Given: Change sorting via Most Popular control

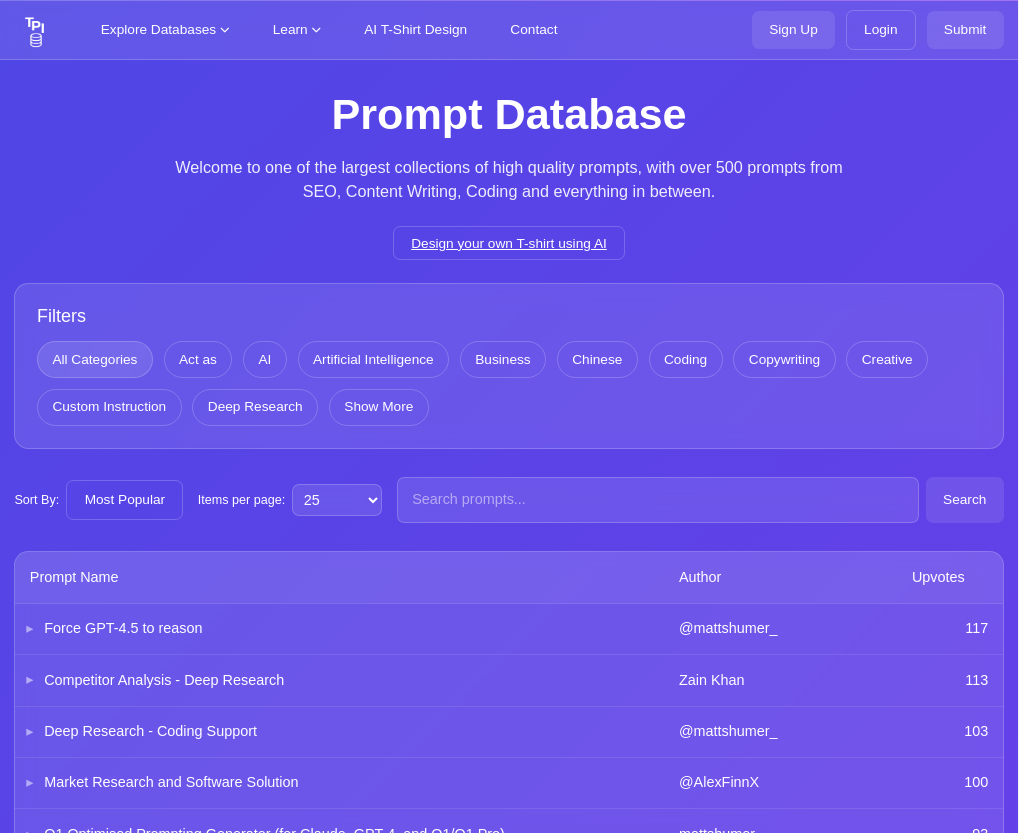Looking at the screenshot, I should (124, 499).
